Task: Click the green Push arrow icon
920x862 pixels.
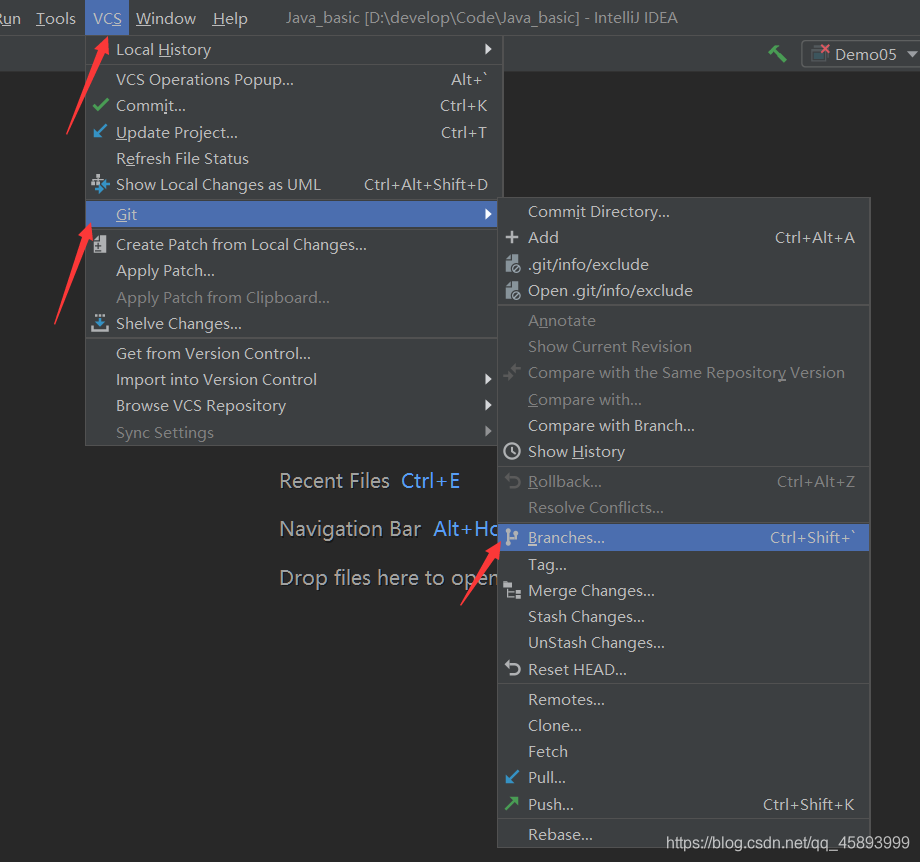Action: coord(512,803)
